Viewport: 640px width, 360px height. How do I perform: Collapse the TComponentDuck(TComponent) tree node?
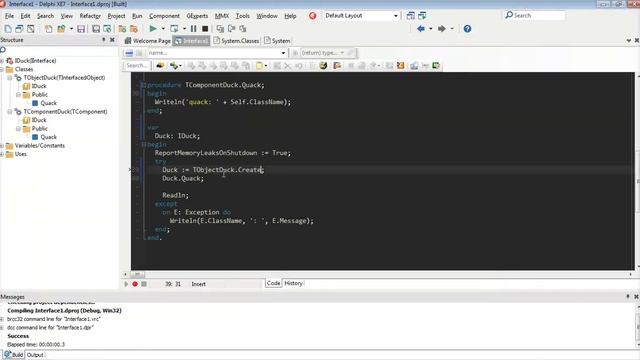(10, 111)
